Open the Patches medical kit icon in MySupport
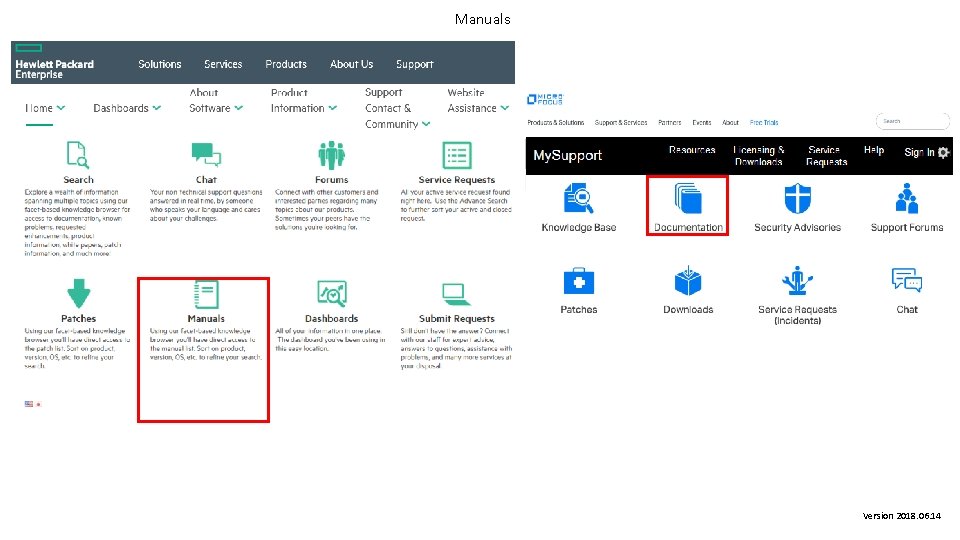960x540 pixels. (579, 282)
